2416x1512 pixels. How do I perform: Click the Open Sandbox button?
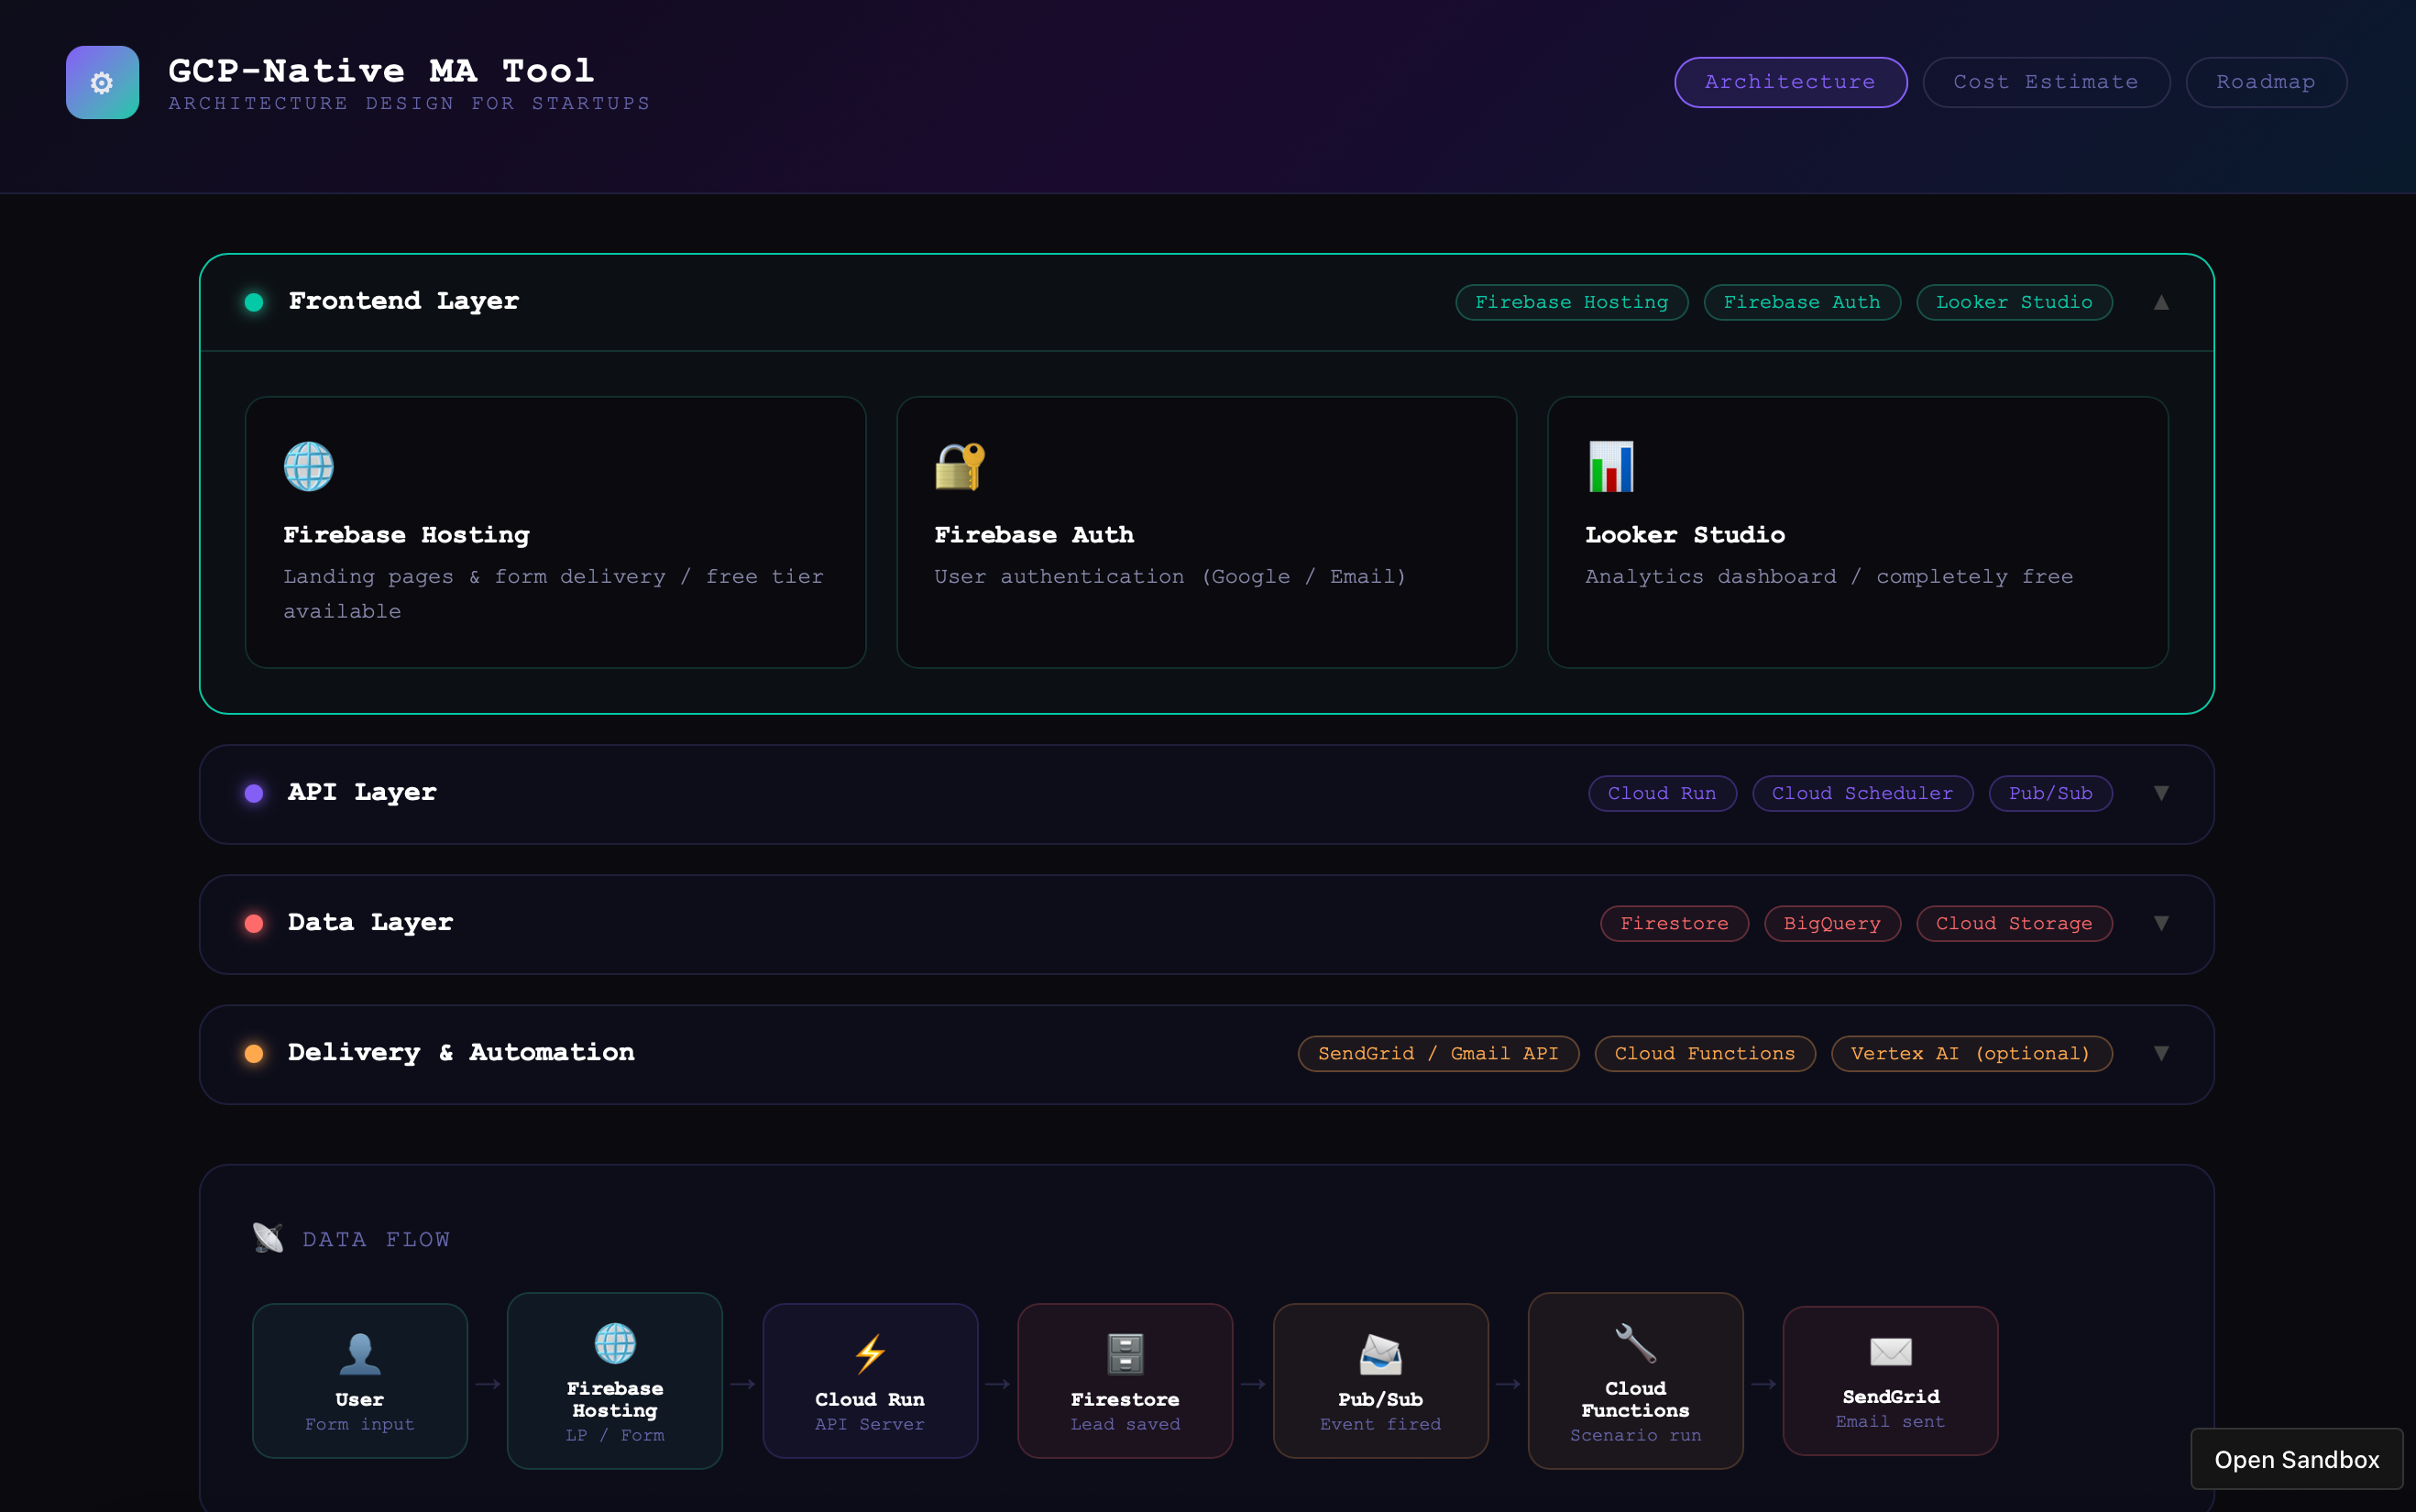pos(2296,1459)
